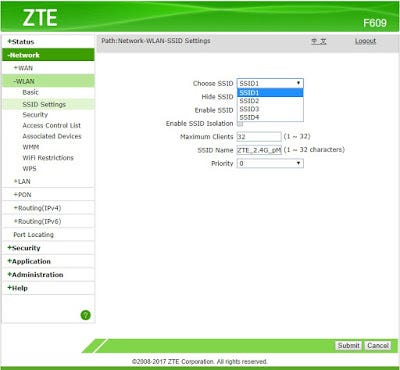Select SSID4 from the dropdown list
Viewport: 400px width, 370px height.
pos(270,117)
